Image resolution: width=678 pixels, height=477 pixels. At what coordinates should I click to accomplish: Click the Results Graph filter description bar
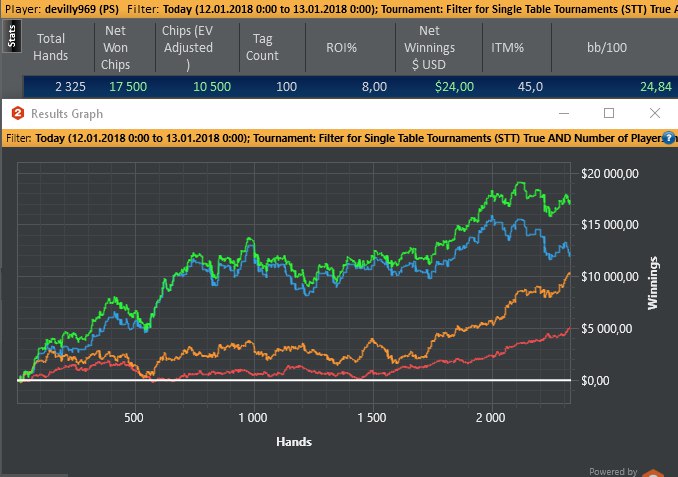[339, 138]
